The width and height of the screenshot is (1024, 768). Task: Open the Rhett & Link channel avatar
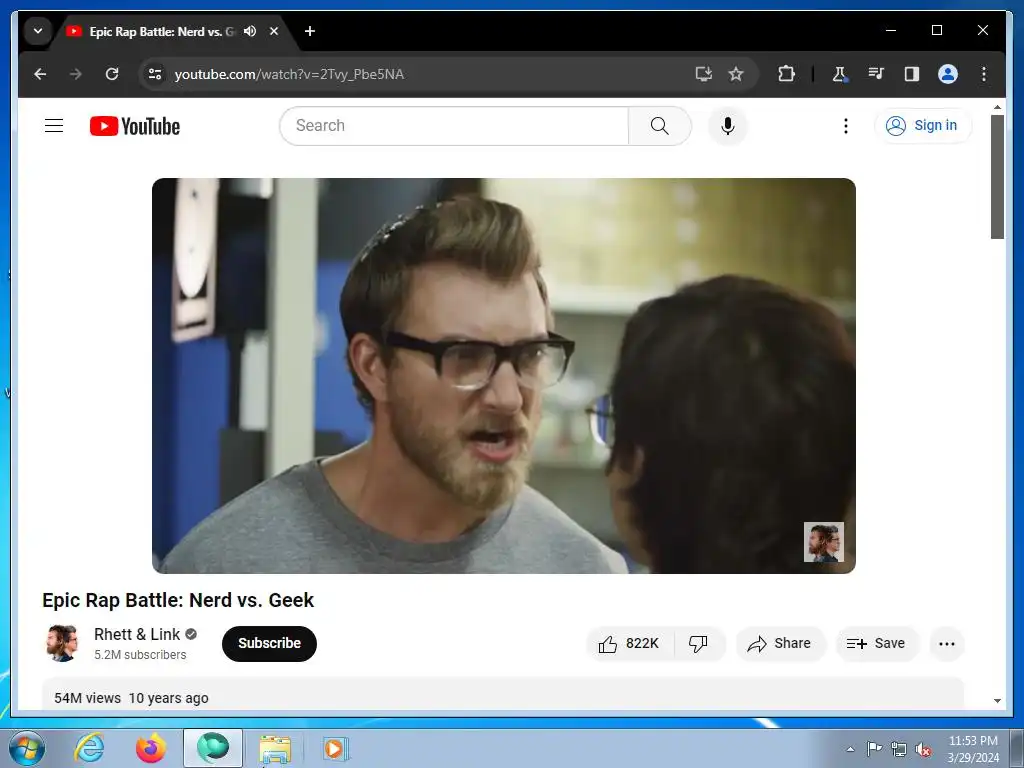(x=62, y=643)
